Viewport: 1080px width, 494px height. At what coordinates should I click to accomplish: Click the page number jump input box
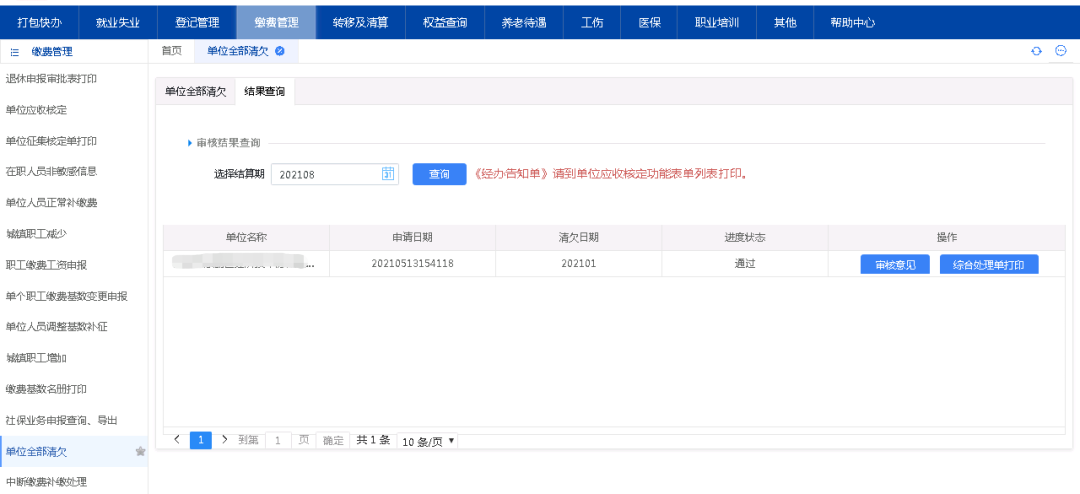tap(277, 440)
